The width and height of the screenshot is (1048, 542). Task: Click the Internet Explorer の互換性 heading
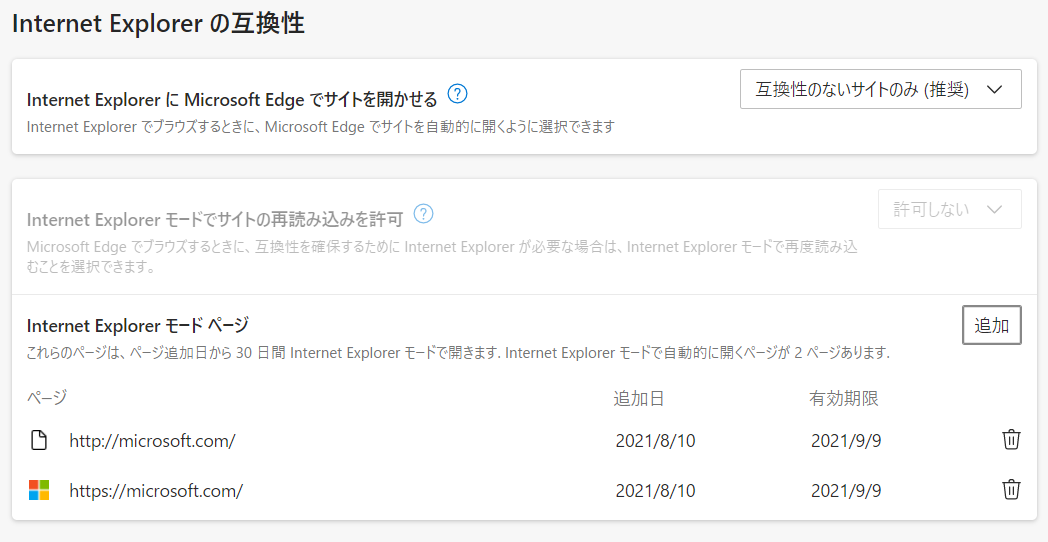158,24
